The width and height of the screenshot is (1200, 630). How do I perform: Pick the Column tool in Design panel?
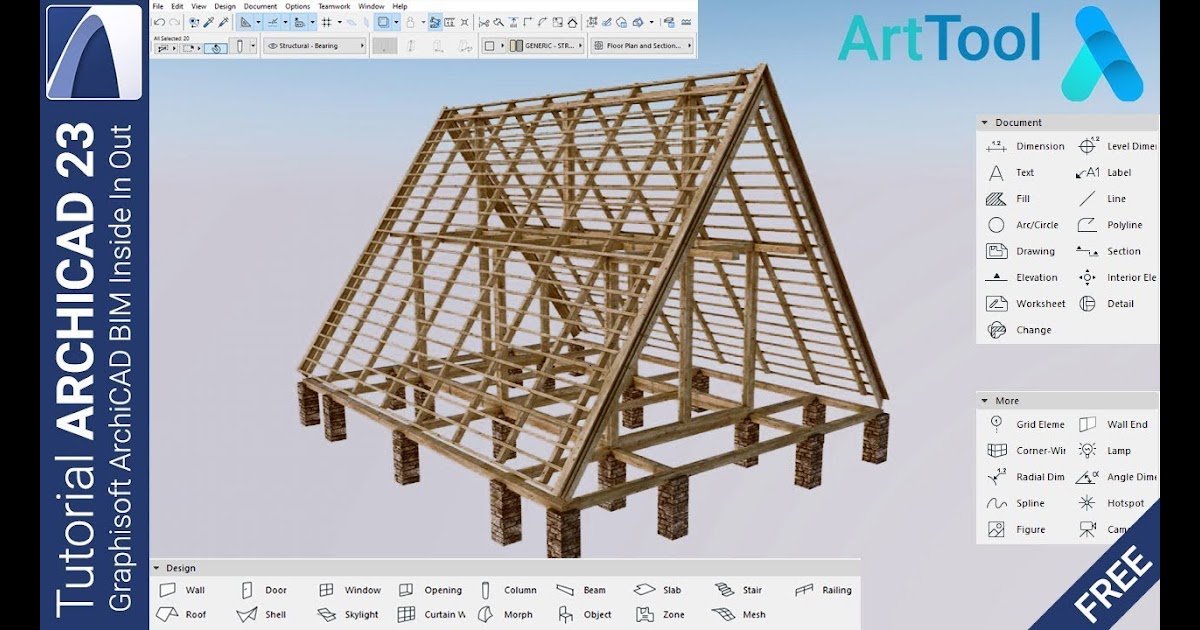coord(507,590)
